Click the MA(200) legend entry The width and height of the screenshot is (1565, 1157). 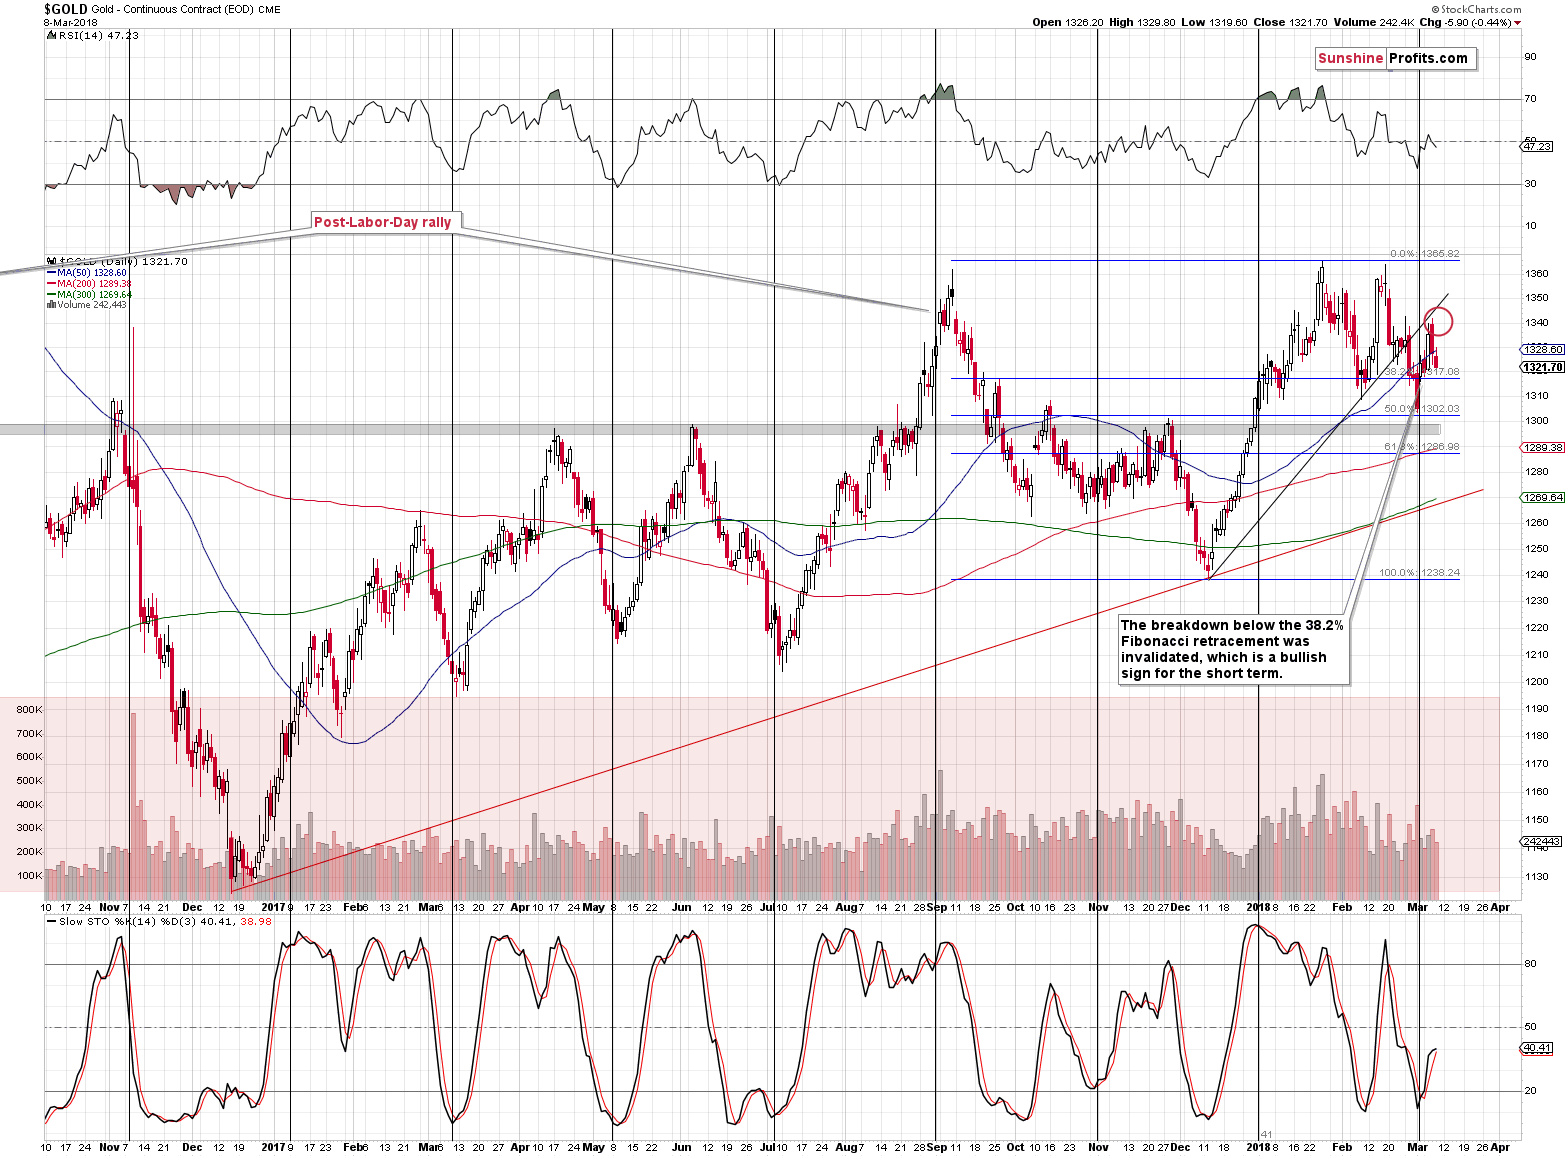(x=88, y=283)
